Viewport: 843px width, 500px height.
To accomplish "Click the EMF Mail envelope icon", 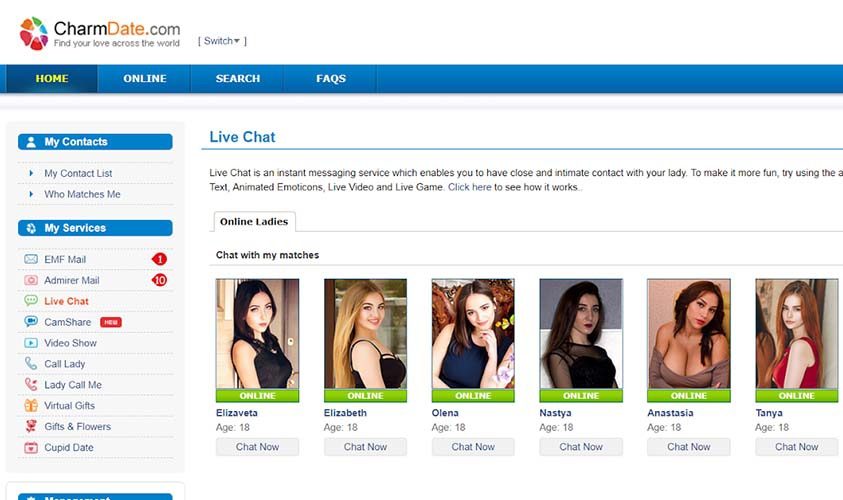I will [x=31, y=259].
